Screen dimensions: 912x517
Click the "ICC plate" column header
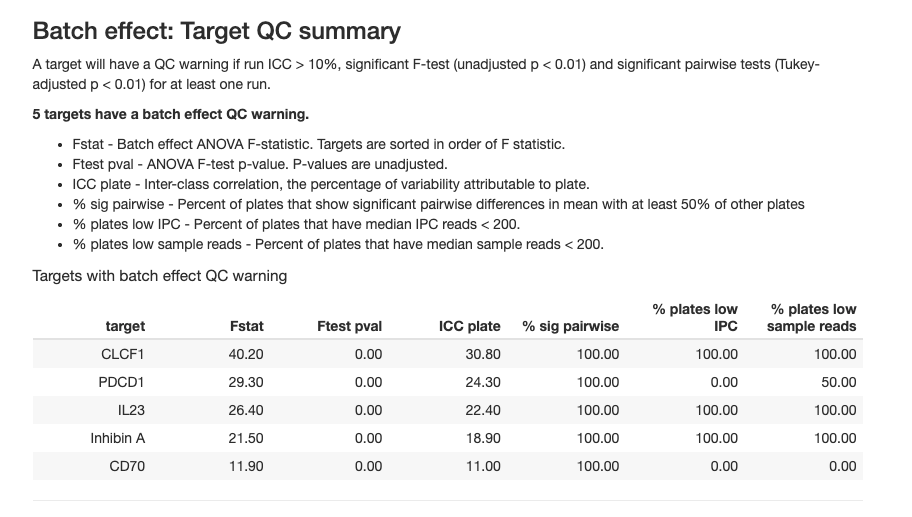(x=469, y=326)
